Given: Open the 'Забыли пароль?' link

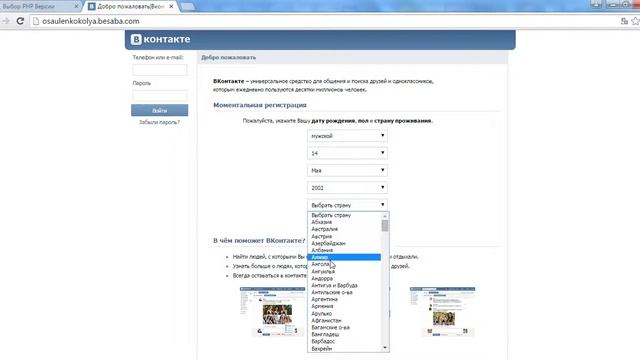Looking at the screenshot, I should point(159,122).
